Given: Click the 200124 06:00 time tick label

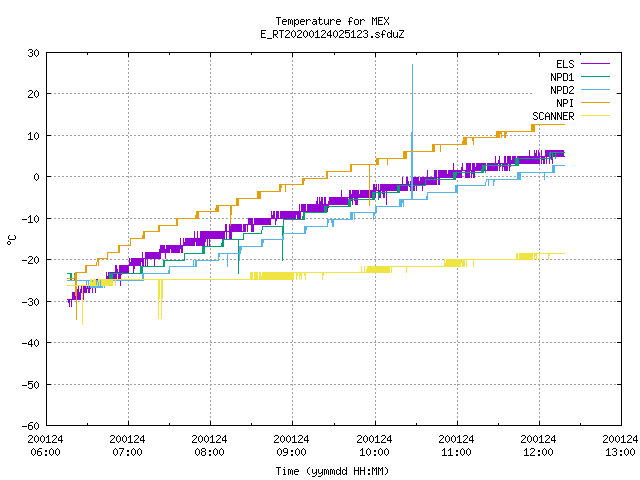Looking at the screenshot, I should [45, 446].
